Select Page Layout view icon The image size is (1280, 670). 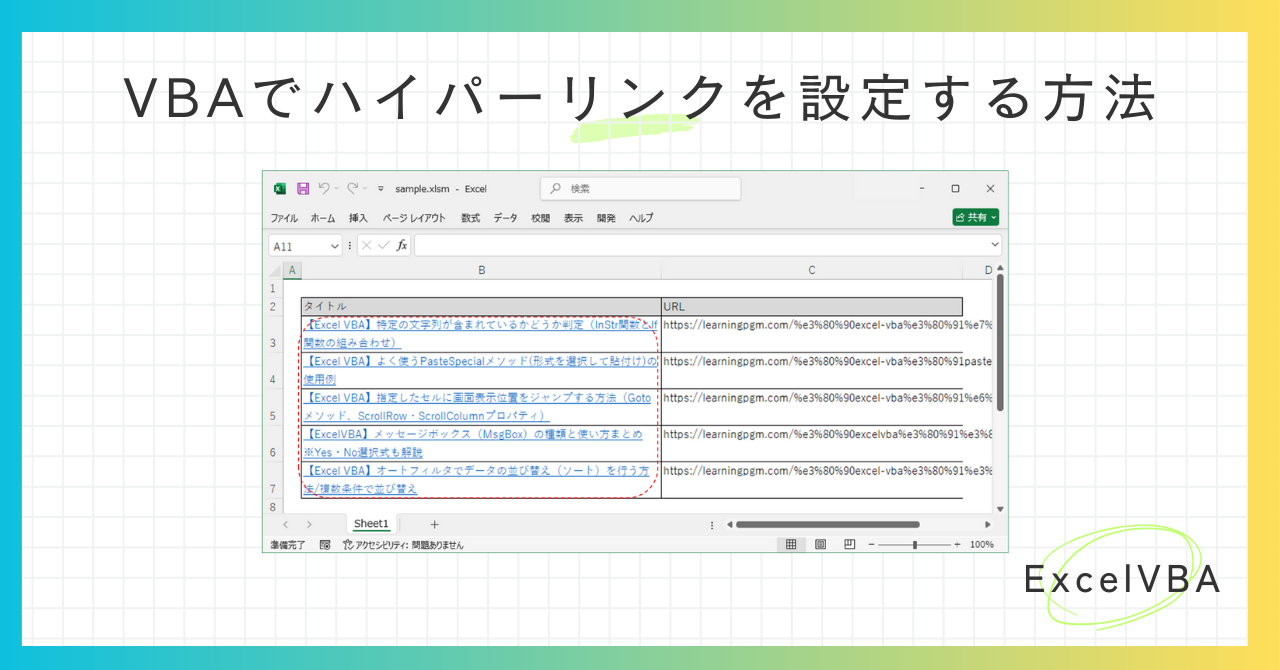pyautogui.click(x=820, y=544)
